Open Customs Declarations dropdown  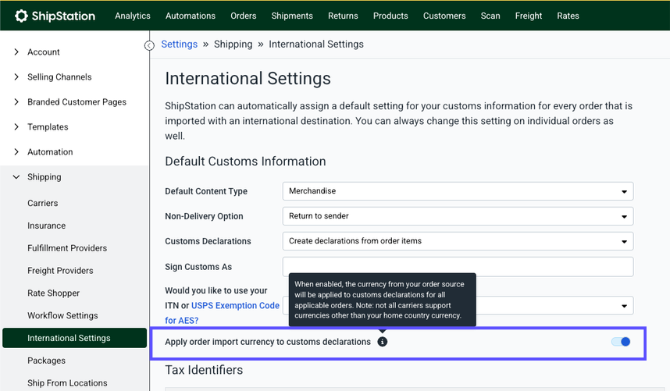point(458,241)
